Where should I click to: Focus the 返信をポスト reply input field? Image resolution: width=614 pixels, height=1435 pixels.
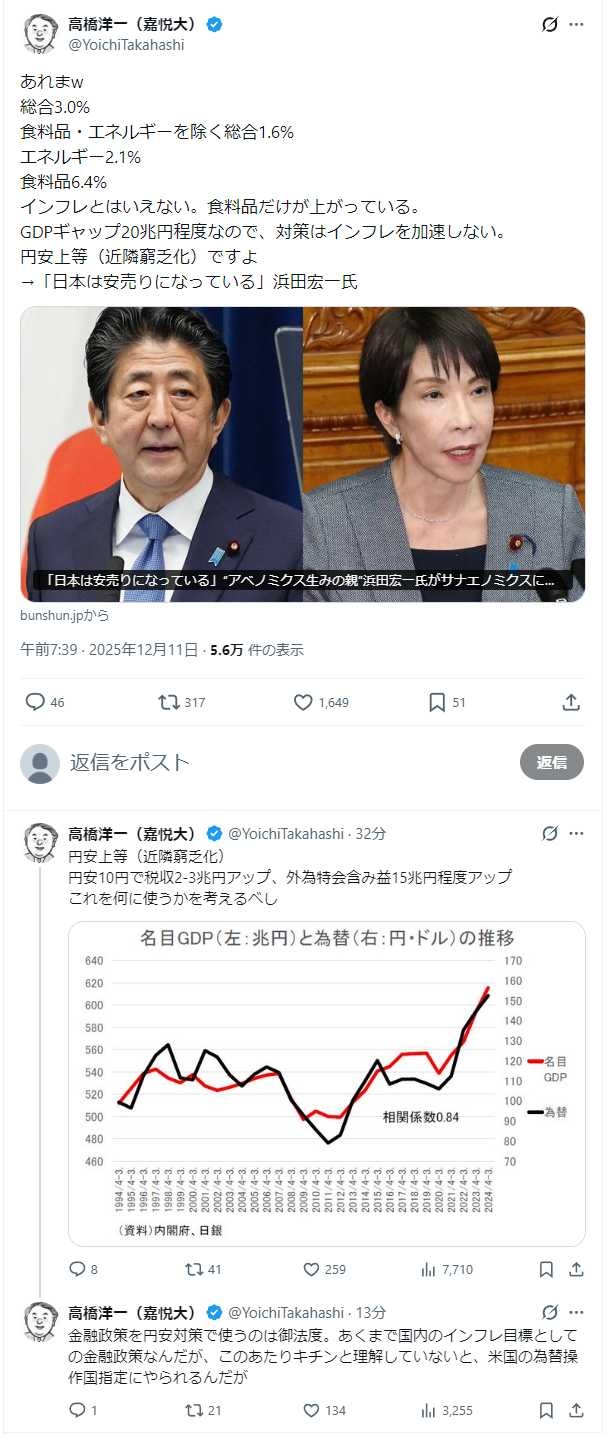click(285, 762)
